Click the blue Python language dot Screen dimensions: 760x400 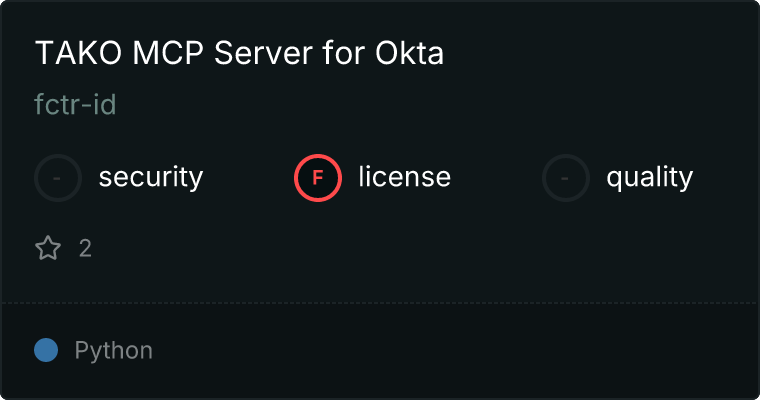point(46,350)
